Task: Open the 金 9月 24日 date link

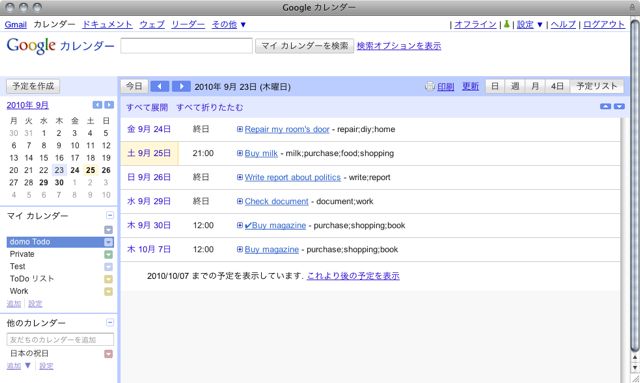Action: coord(149,129)
